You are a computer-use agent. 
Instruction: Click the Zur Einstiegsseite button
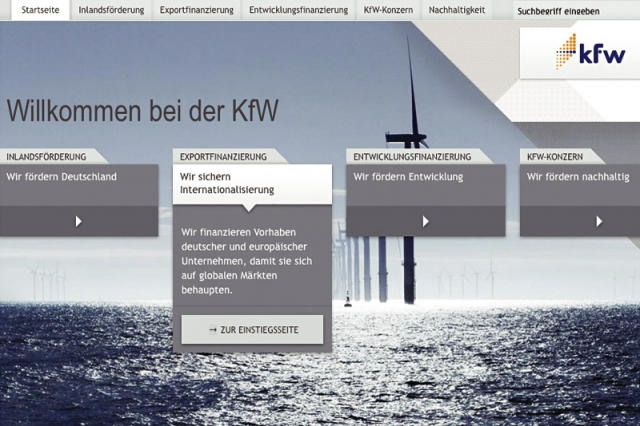point(252,329)
